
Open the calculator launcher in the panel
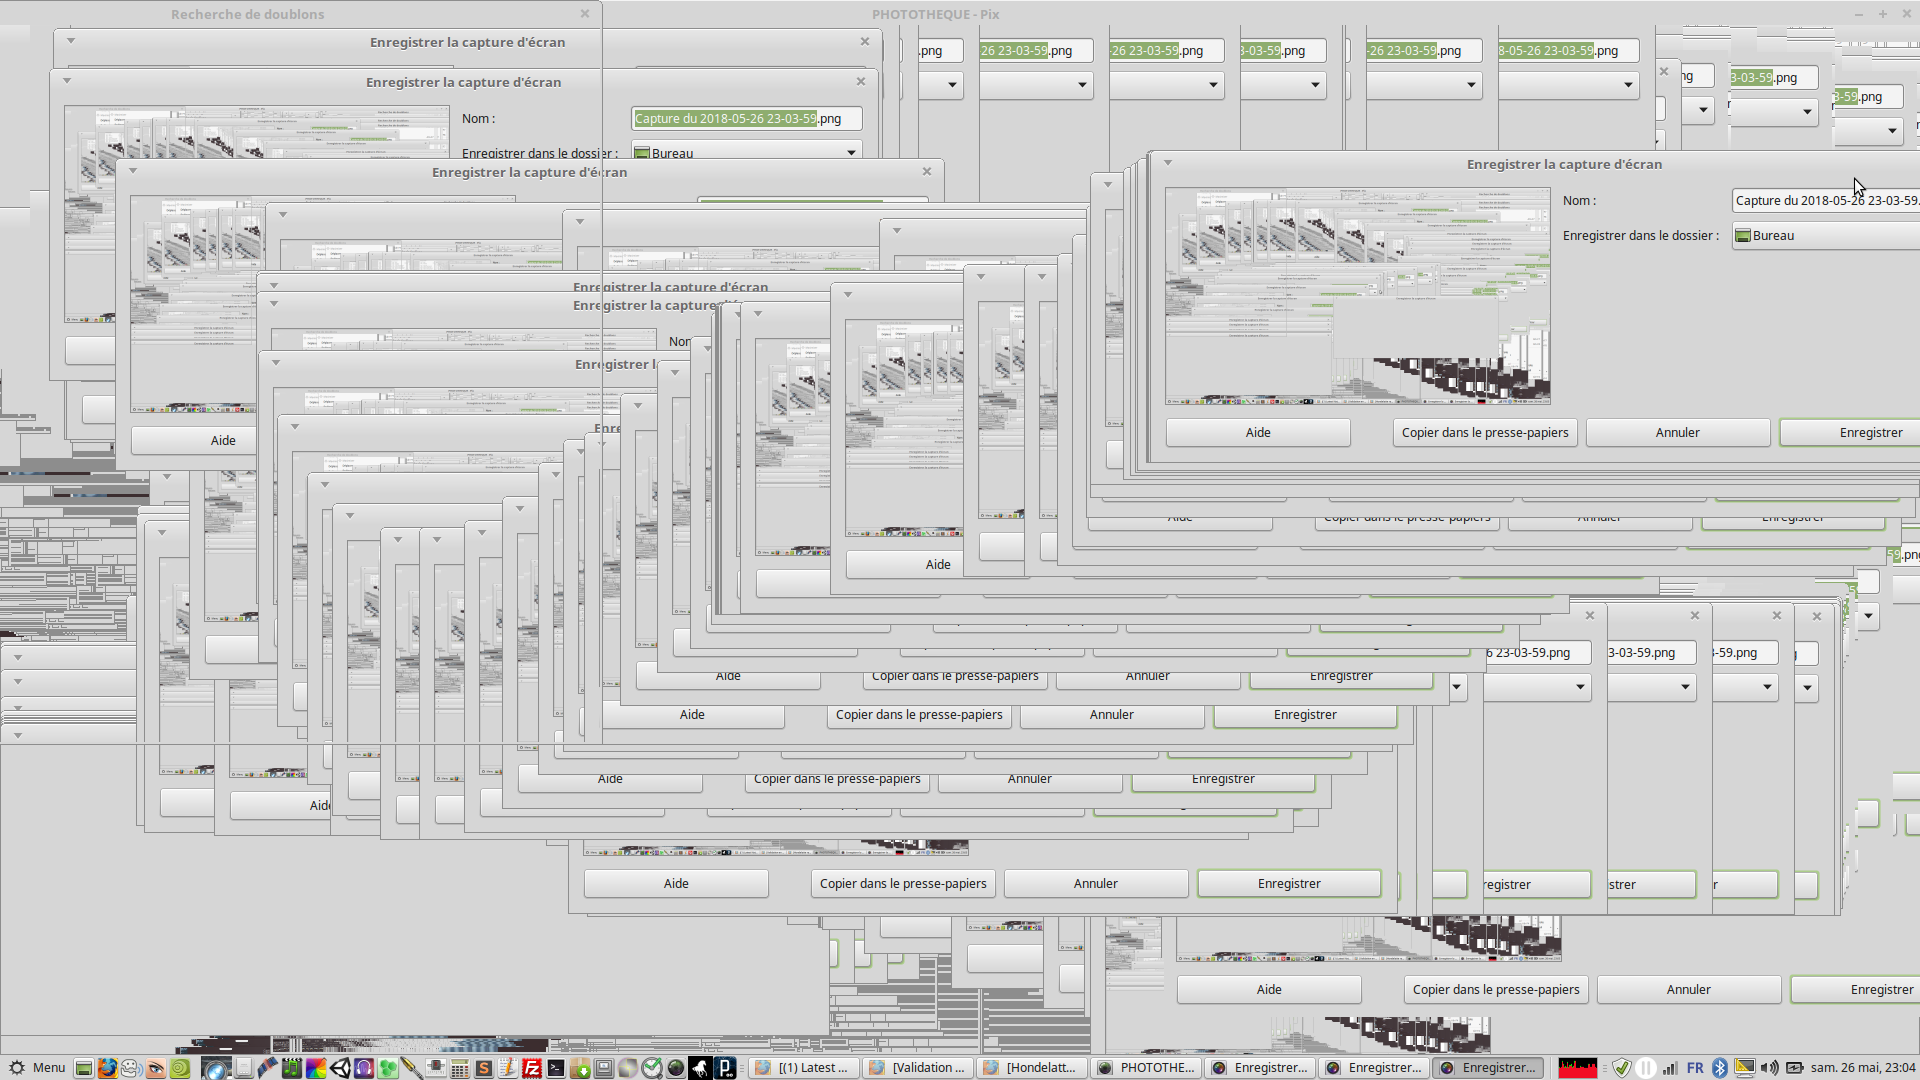[x=459, y=1068]
